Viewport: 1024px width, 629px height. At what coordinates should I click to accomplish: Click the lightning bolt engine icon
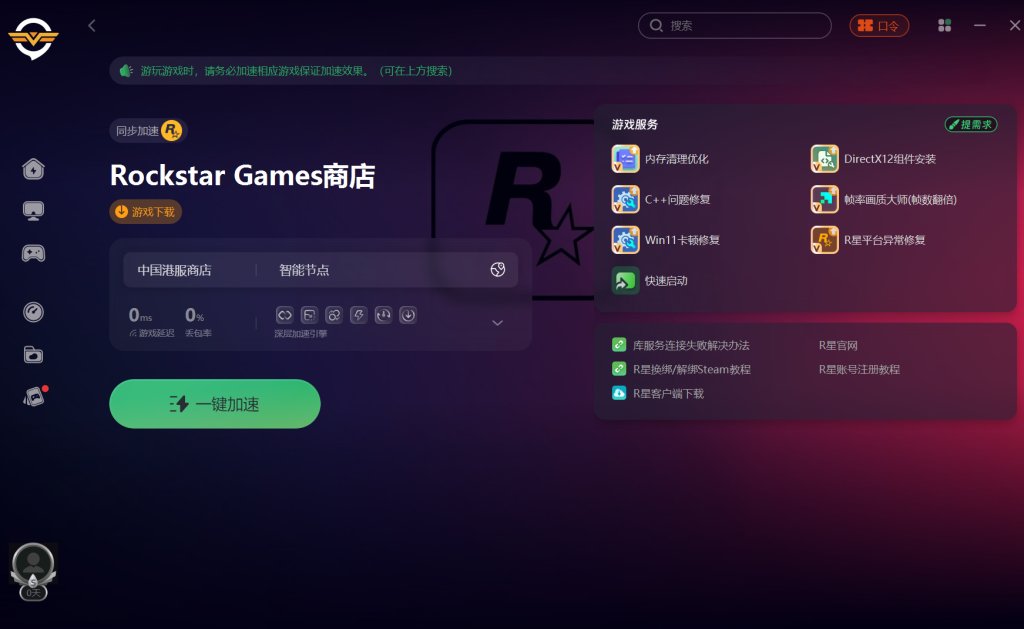coord(359,315)
